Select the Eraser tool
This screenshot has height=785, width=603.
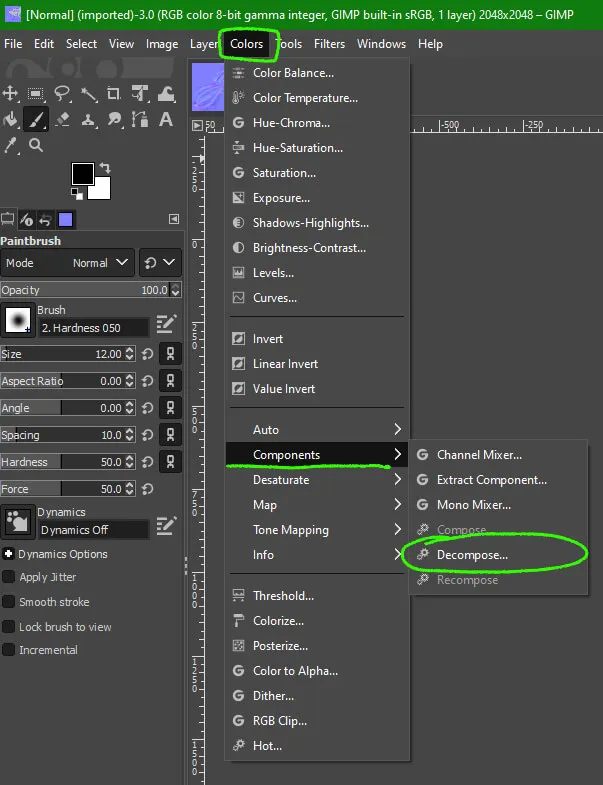(62, 119)
